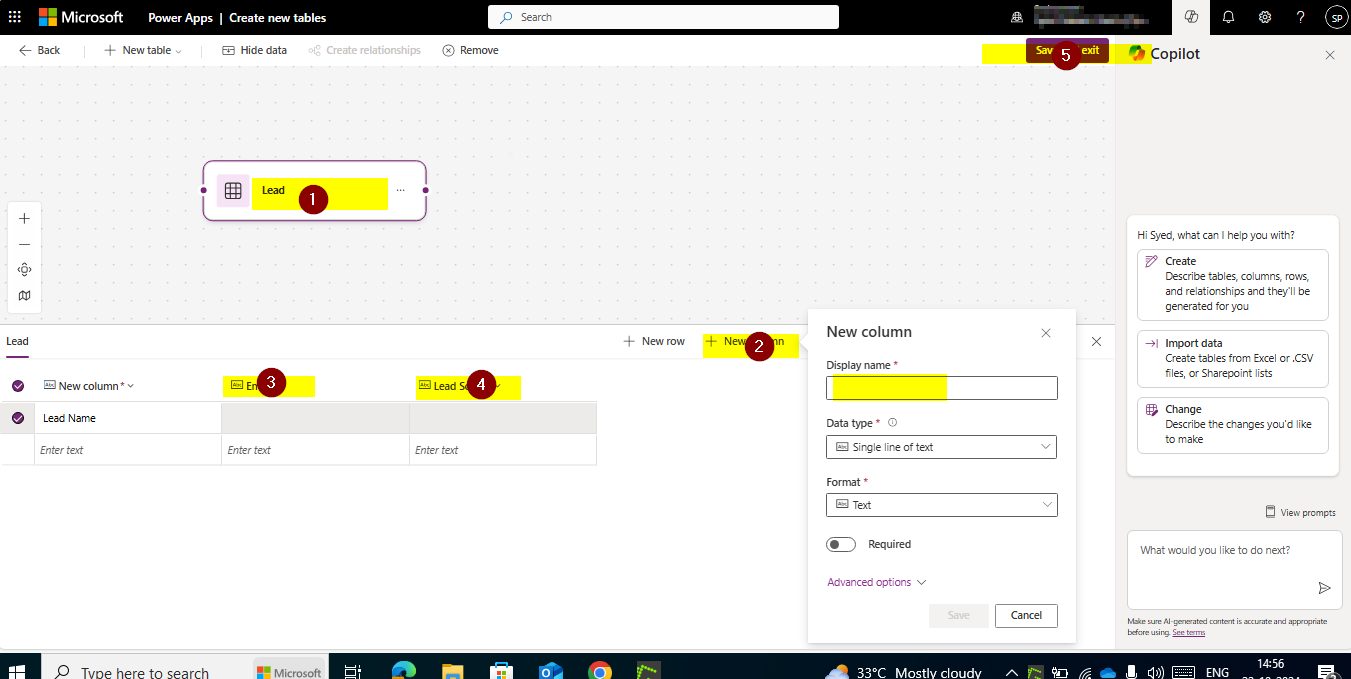Open the Format dropdown showing Text
This screenshot has width=1351, height=679.
click(x=941, y=504)
